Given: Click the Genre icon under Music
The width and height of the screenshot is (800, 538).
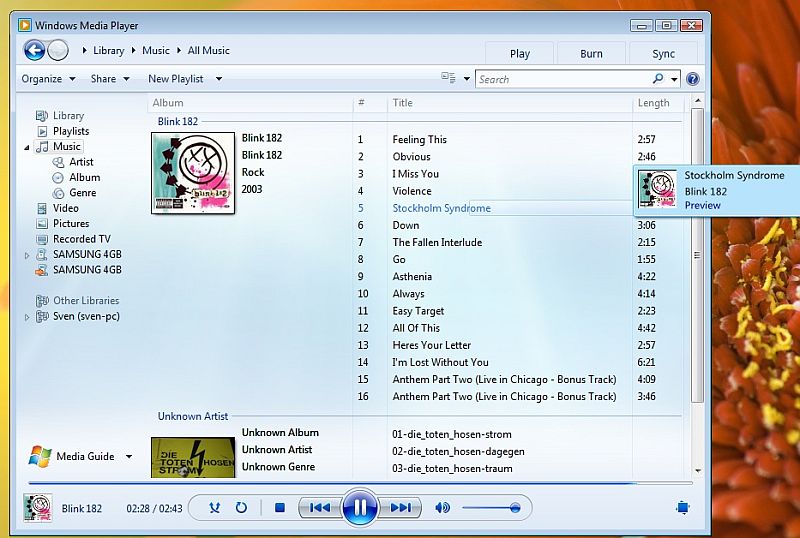Looking at the screenshot, I should (x=59, y=193).
